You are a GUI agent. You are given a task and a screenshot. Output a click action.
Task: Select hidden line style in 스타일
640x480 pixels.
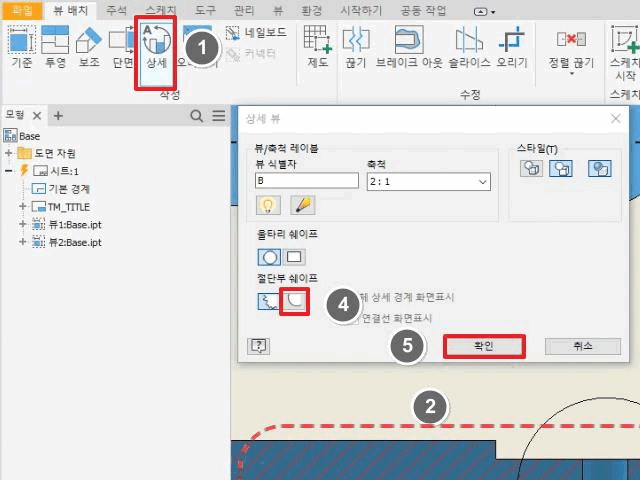(531, 168)
